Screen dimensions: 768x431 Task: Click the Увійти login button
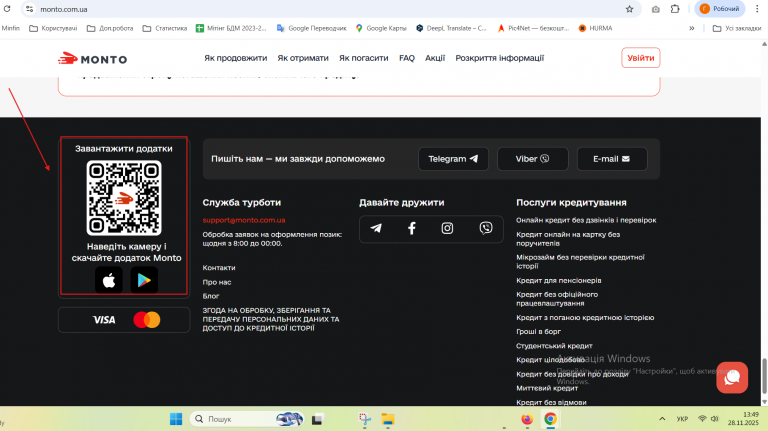[641, 58]
